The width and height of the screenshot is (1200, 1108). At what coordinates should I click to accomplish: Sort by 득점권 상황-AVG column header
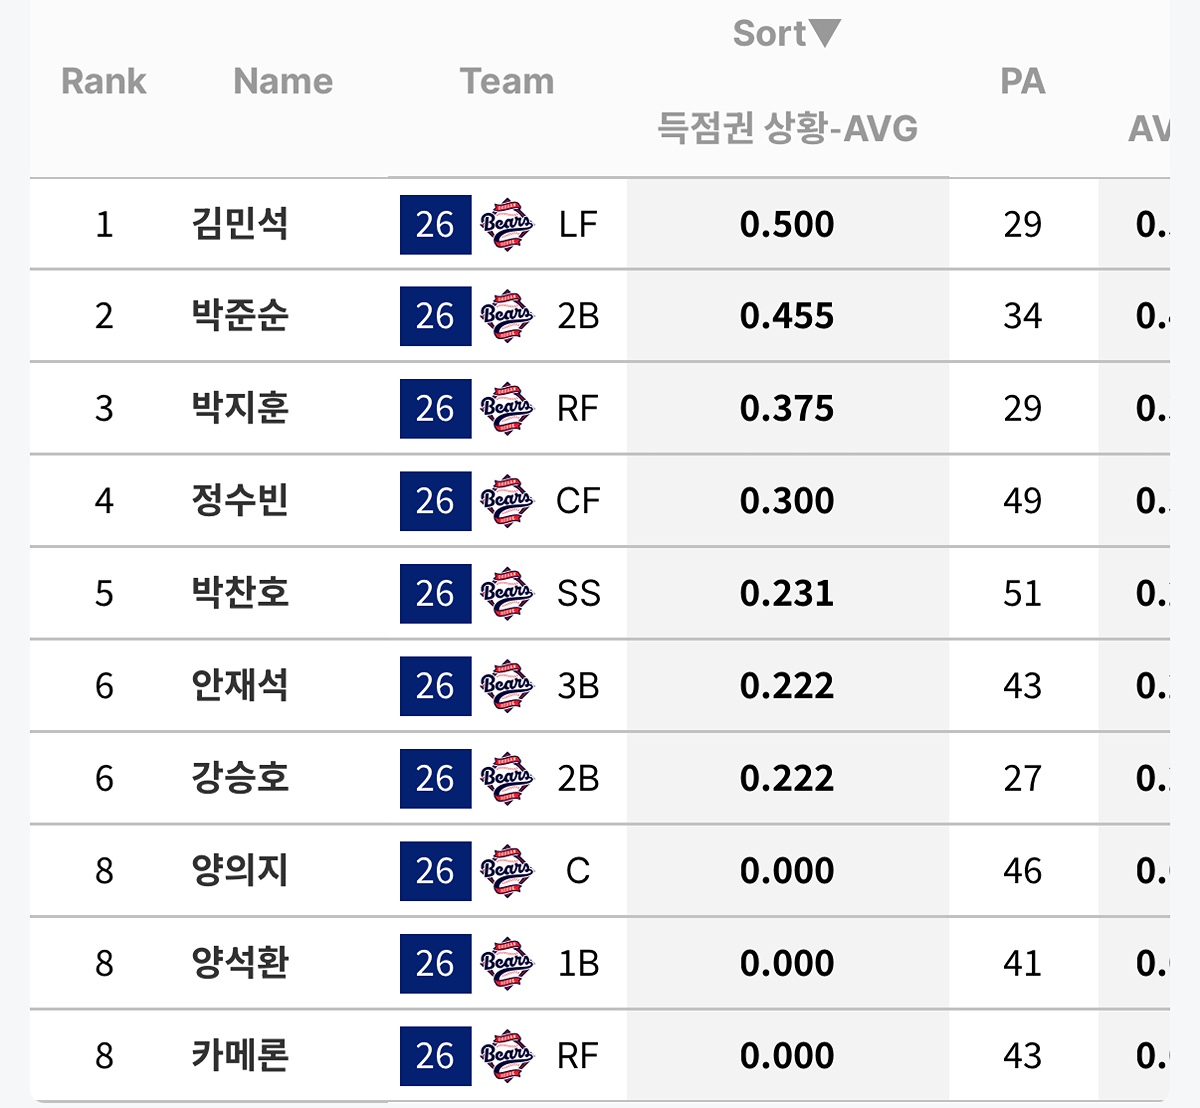coord(787,129)
